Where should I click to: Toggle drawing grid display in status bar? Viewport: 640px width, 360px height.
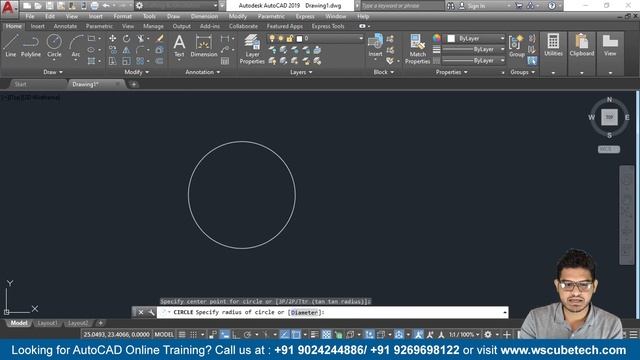coord(182,335)
